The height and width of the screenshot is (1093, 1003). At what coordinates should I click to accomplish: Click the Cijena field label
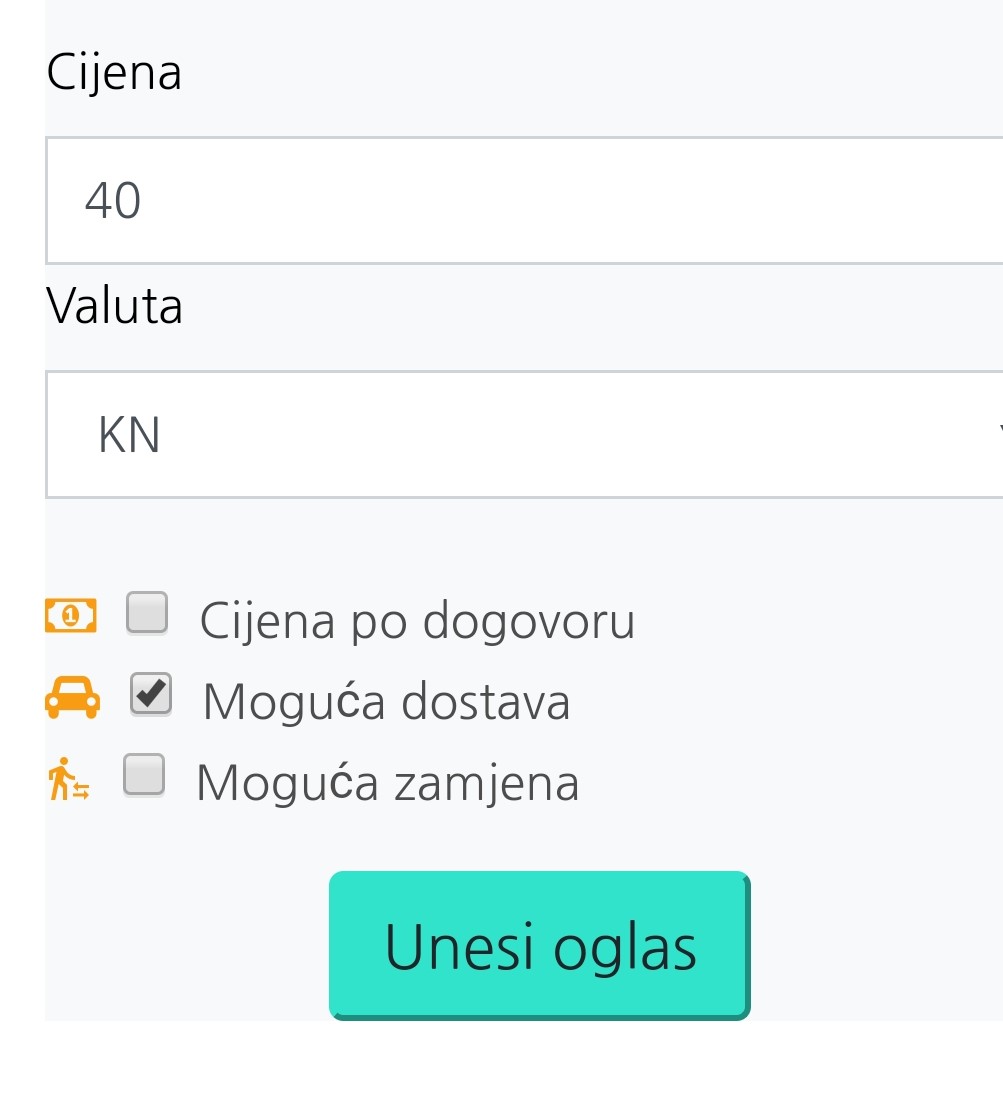click(x=114, y=73)
